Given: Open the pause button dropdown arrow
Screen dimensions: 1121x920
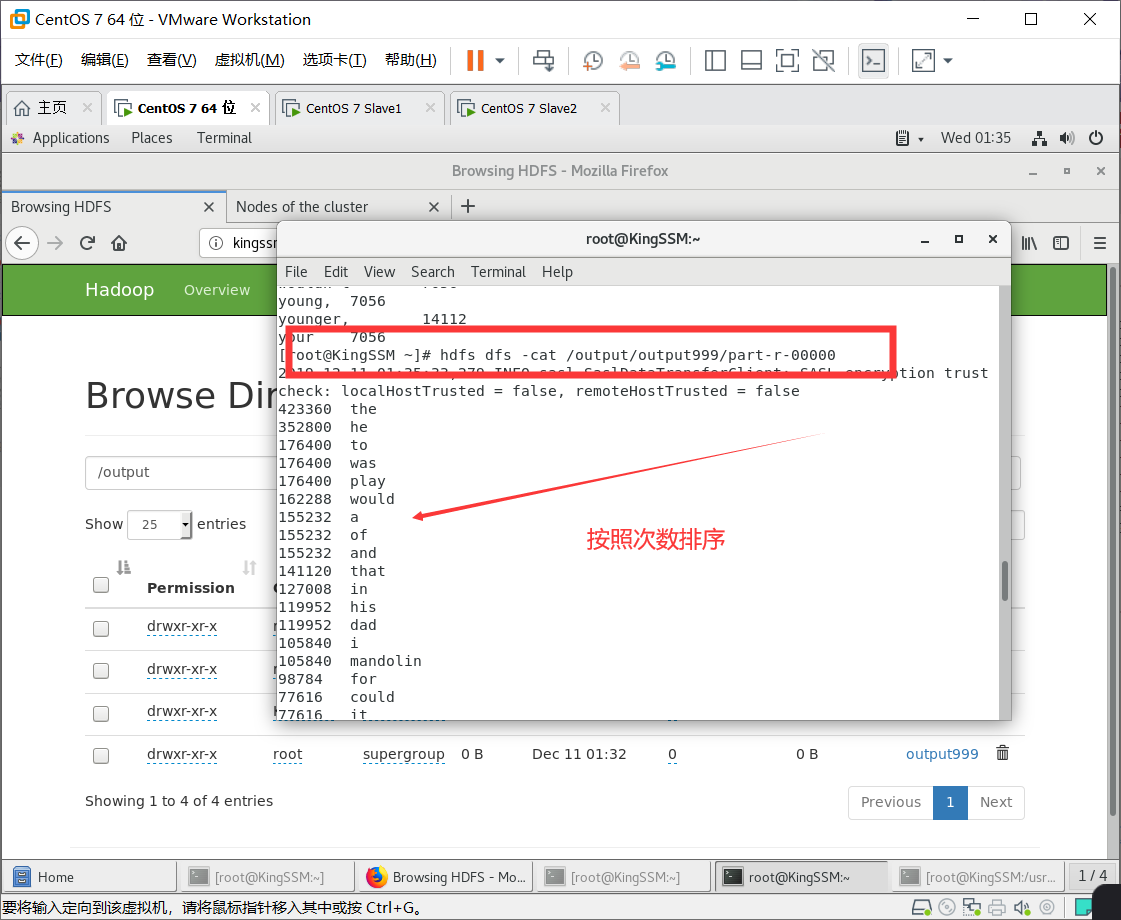Looking at the screenshot, I should click(500, 61).
